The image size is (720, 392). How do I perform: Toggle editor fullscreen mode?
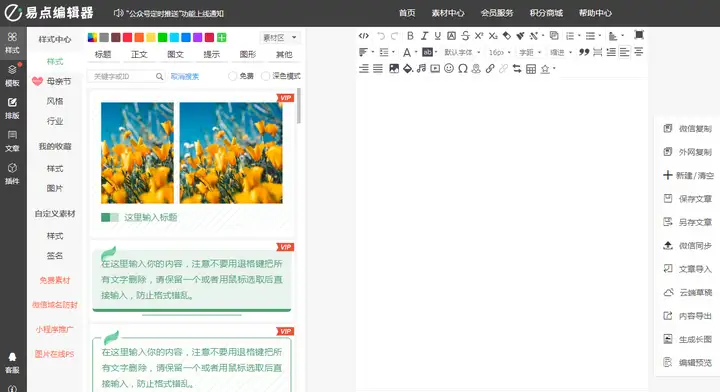coord(639,35)
